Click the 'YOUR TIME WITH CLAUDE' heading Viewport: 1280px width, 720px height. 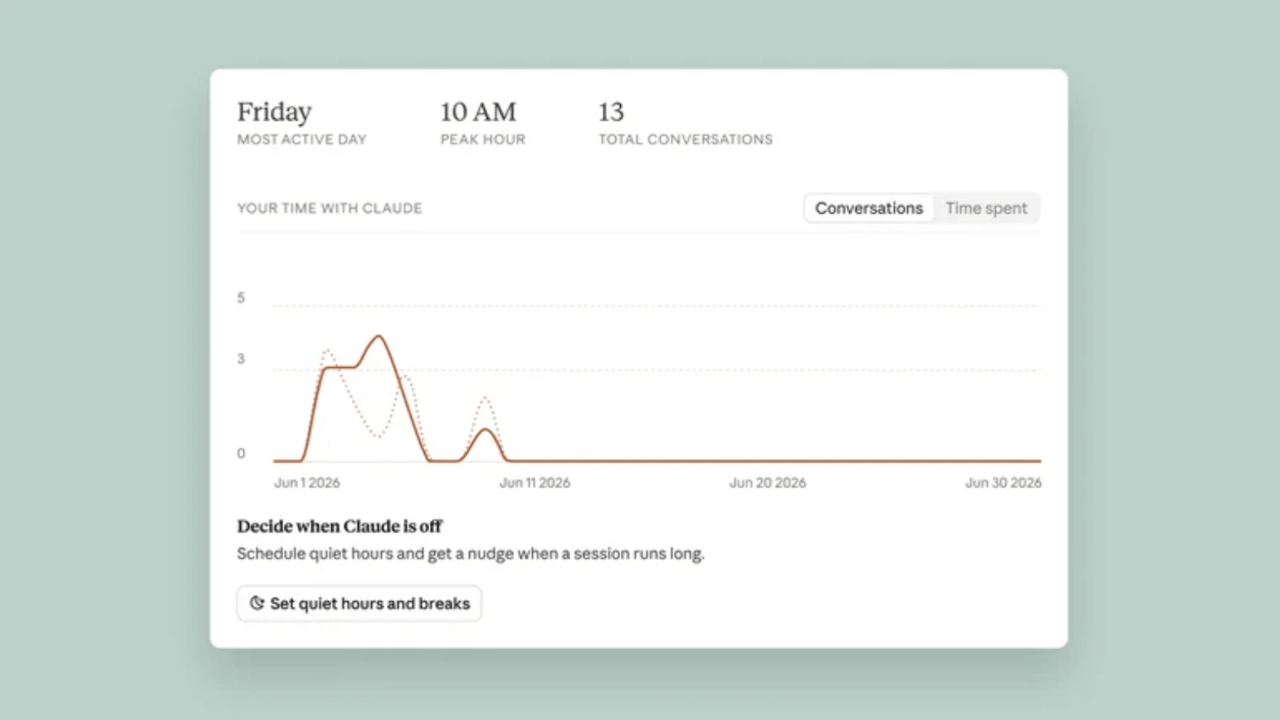[329, 208]
